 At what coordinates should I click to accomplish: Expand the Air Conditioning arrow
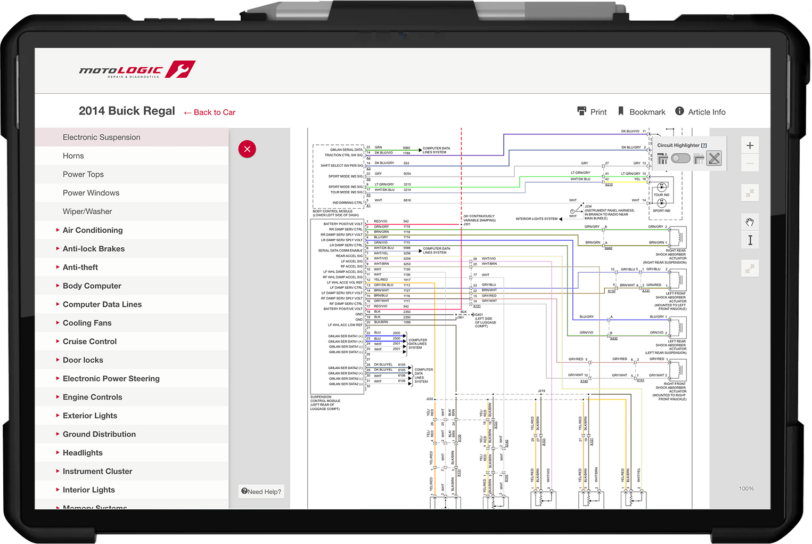[57, 230]
